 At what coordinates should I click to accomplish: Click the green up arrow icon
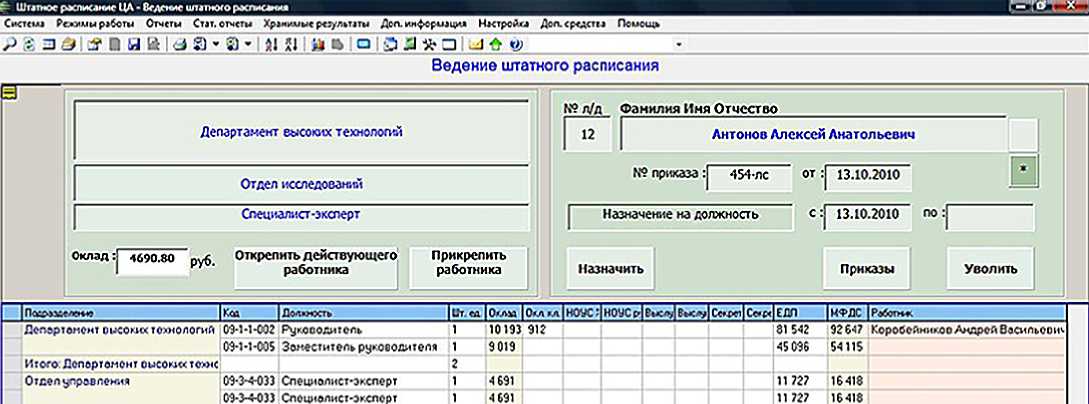click(496, 44)
